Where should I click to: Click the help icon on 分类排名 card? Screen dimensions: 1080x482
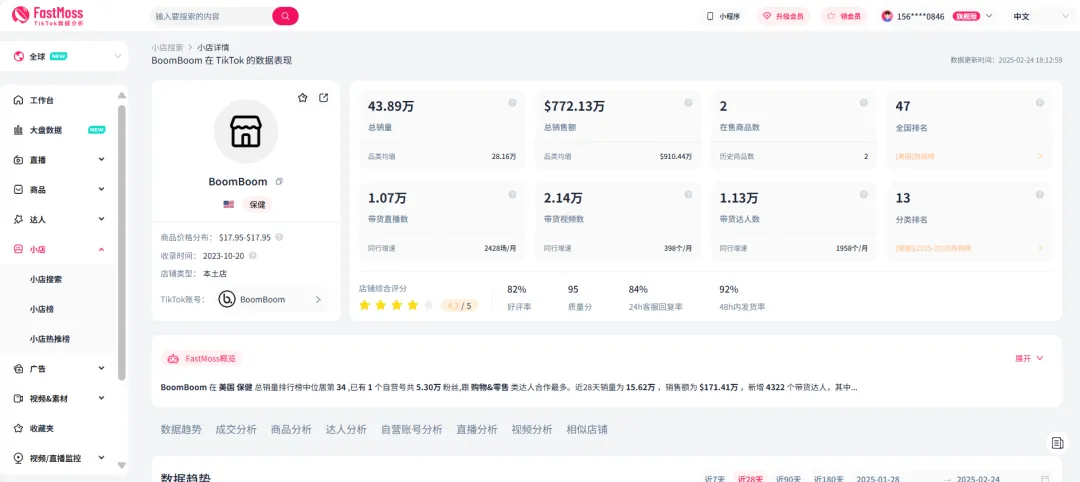coord(1040,195)
